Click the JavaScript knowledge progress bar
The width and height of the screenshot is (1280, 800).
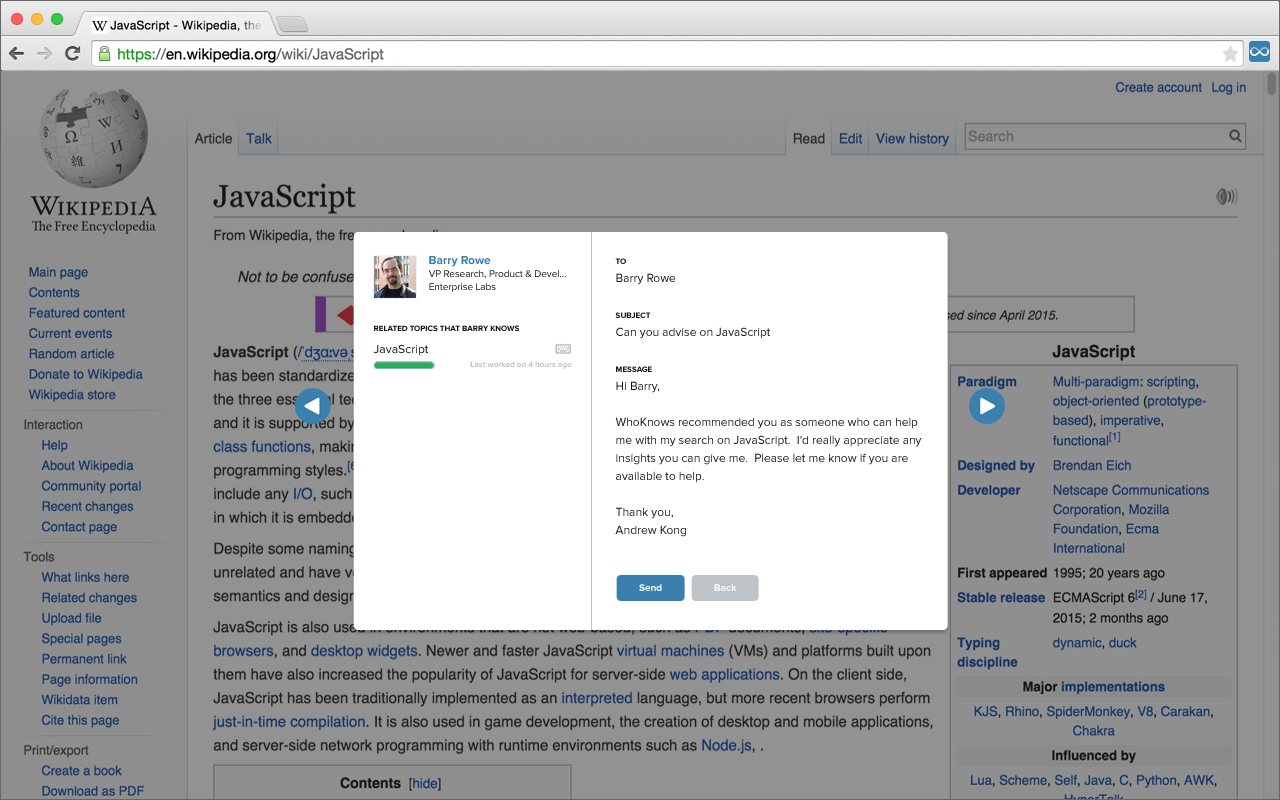(x=404, y=366)
